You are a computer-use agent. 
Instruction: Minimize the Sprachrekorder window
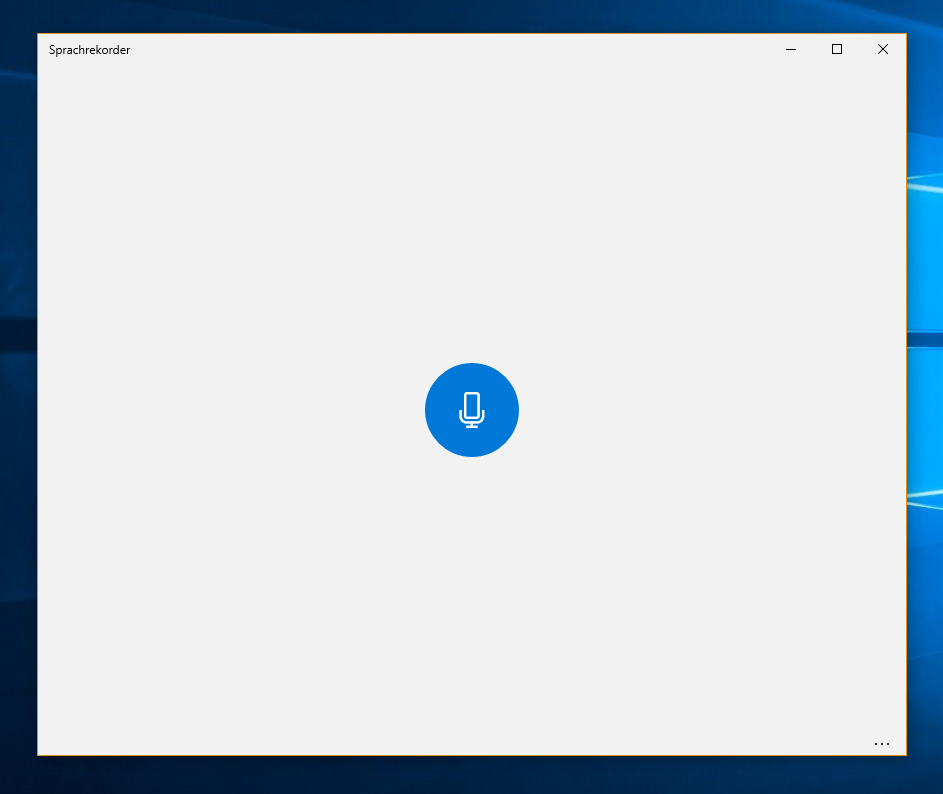pos(791,50)
